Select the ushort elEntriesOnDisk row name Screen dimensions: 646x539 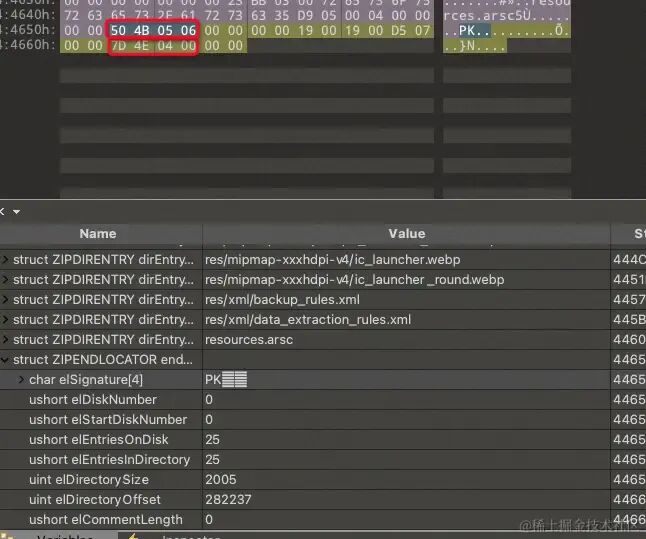[98, 439]
